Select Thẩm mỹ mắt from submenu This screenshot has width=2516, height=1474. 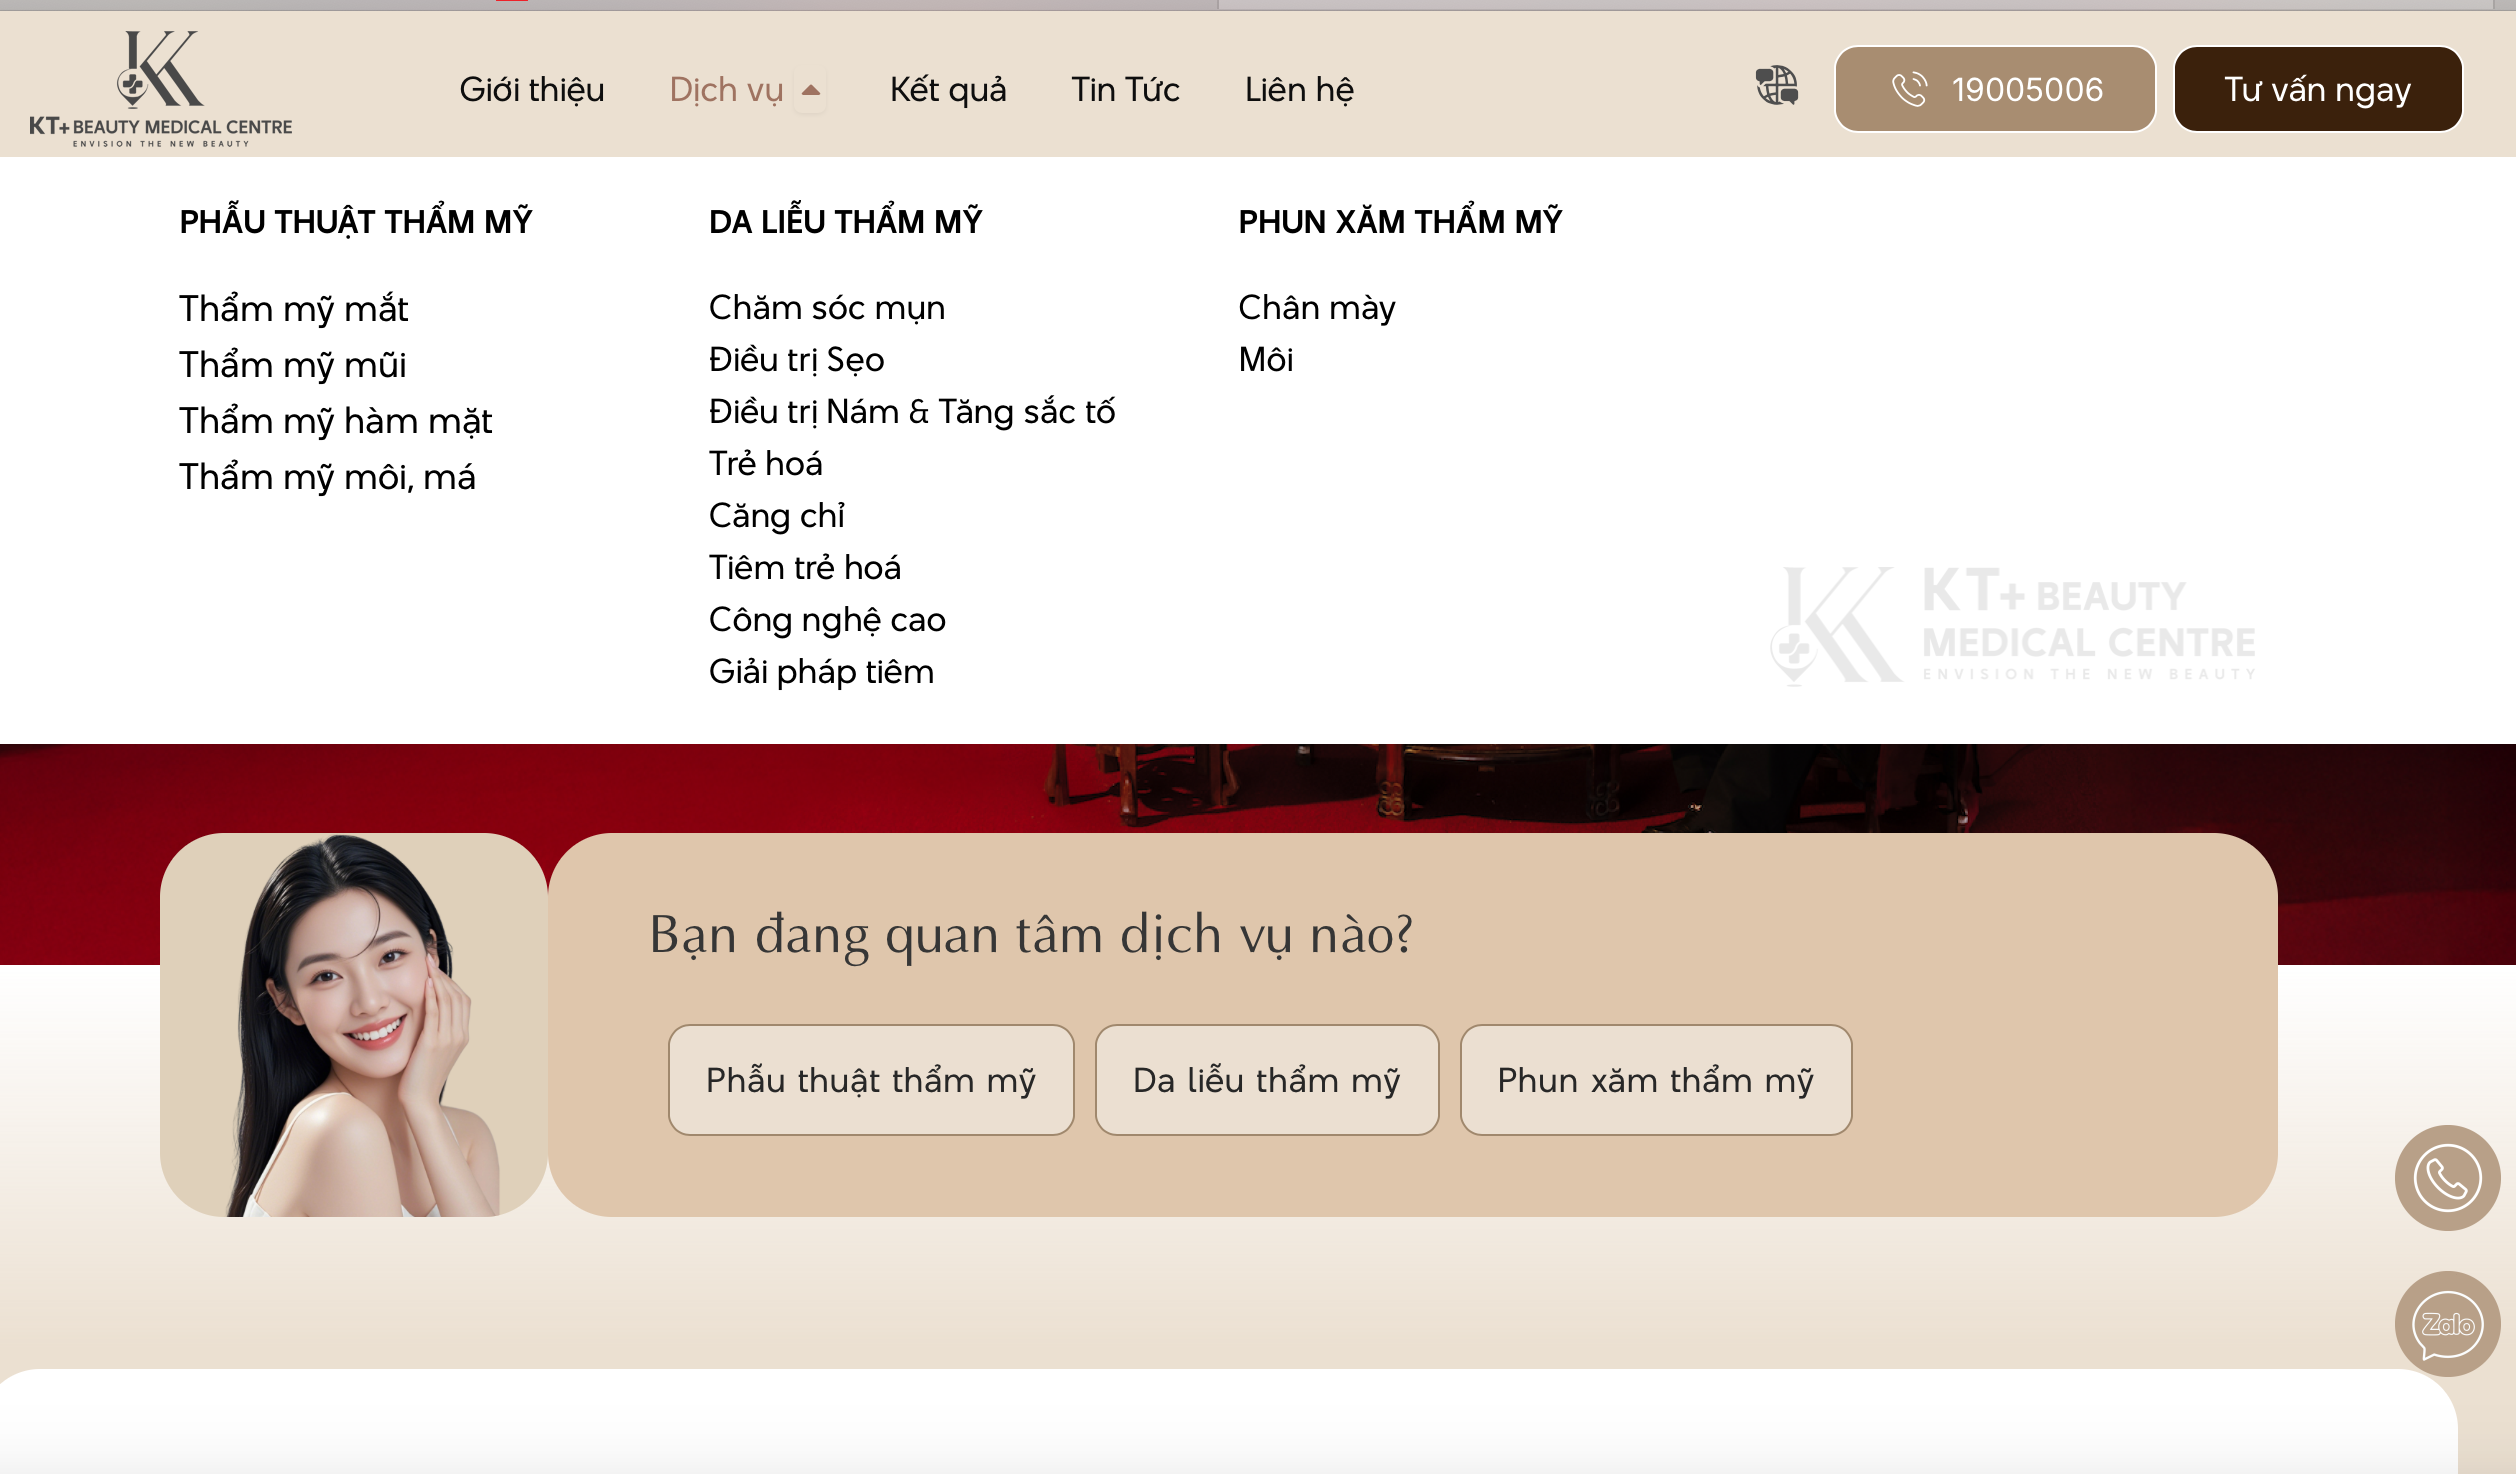click(x=293, y=309)
